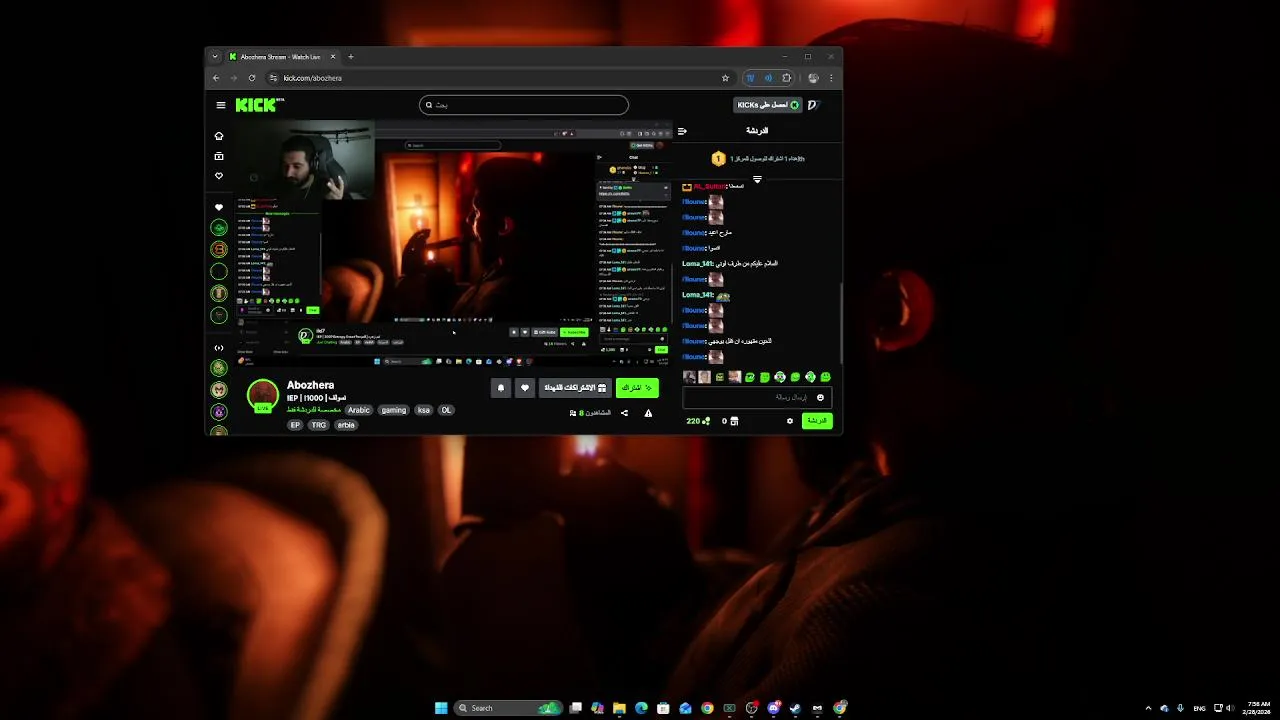Viewport: 1280px width, 720px height.
Task: Open Chrome profile avatar
Action: pos(813,78)
